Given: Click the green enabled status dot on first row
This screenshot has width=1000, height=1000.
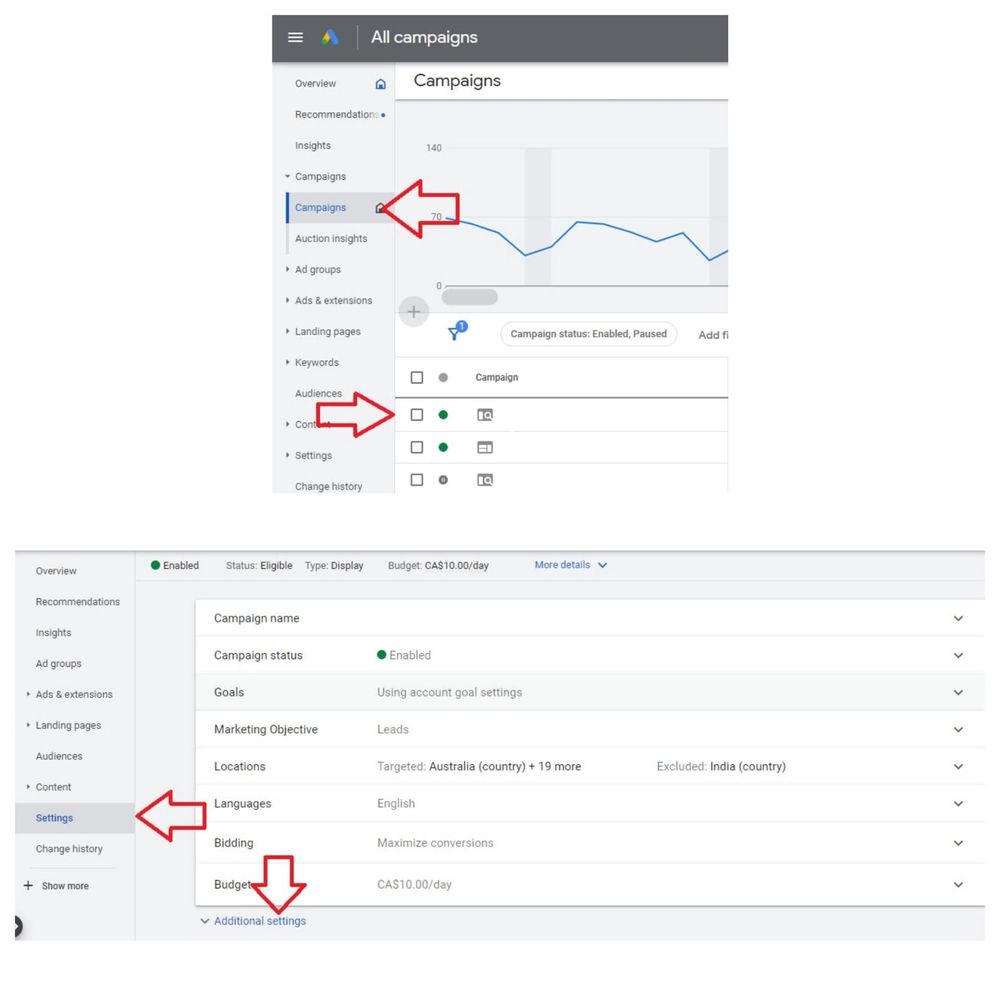Looking at the screenshot, I should pyautogui.click(x=444, y=414).
